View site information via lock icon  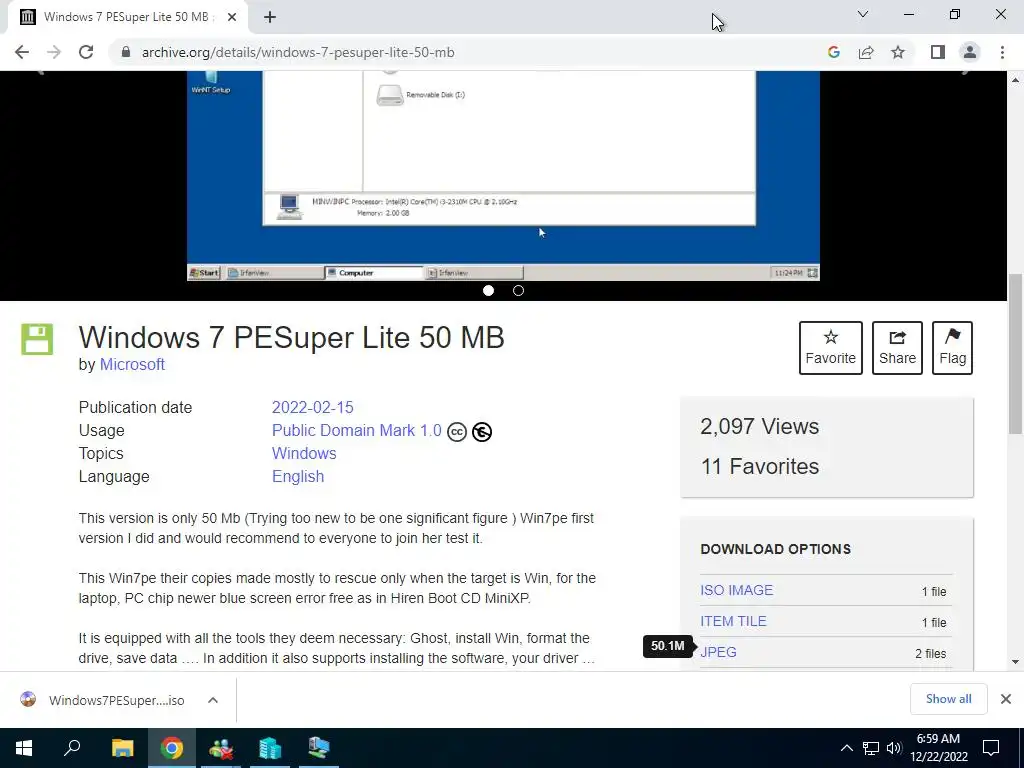126,52
